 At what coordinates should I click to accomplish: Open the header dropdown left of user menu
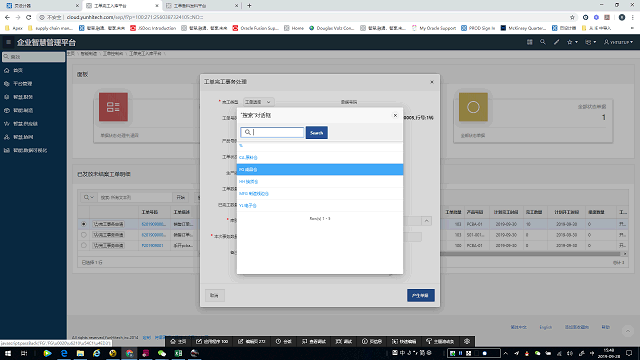pos(590,42)
